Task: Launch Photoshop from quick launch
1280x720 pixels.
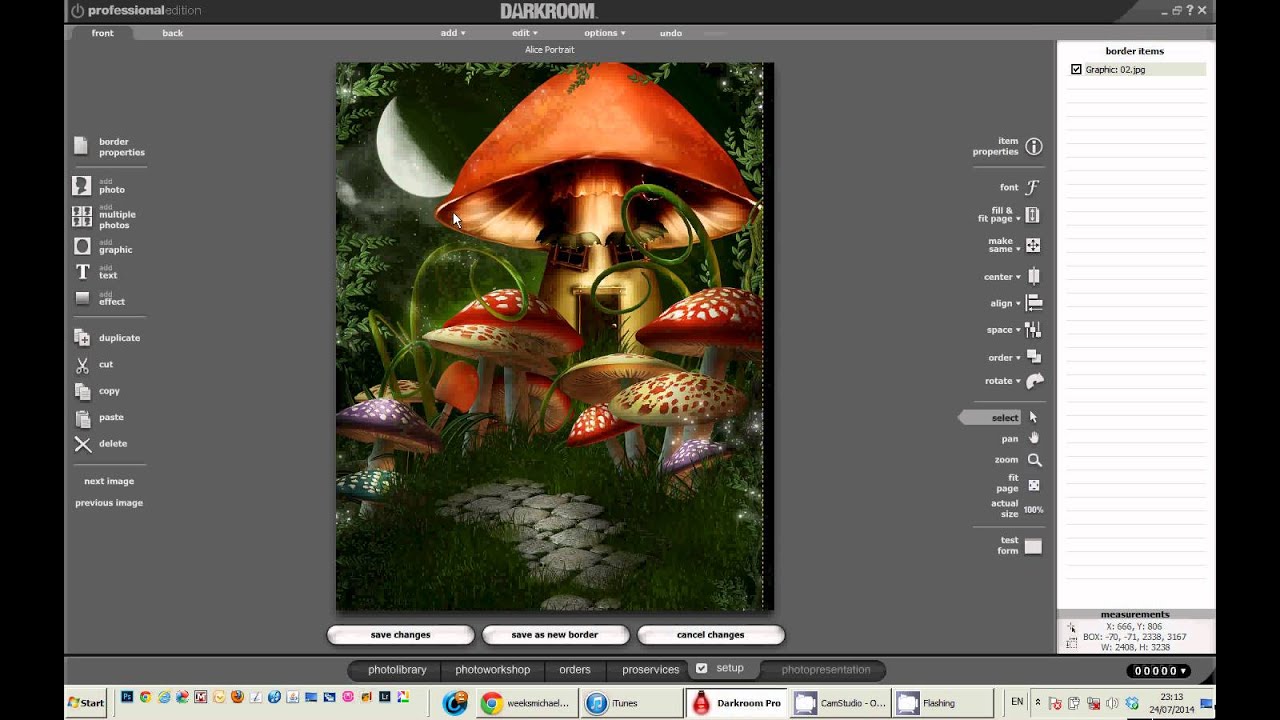Action: click(x=127, y=697)
